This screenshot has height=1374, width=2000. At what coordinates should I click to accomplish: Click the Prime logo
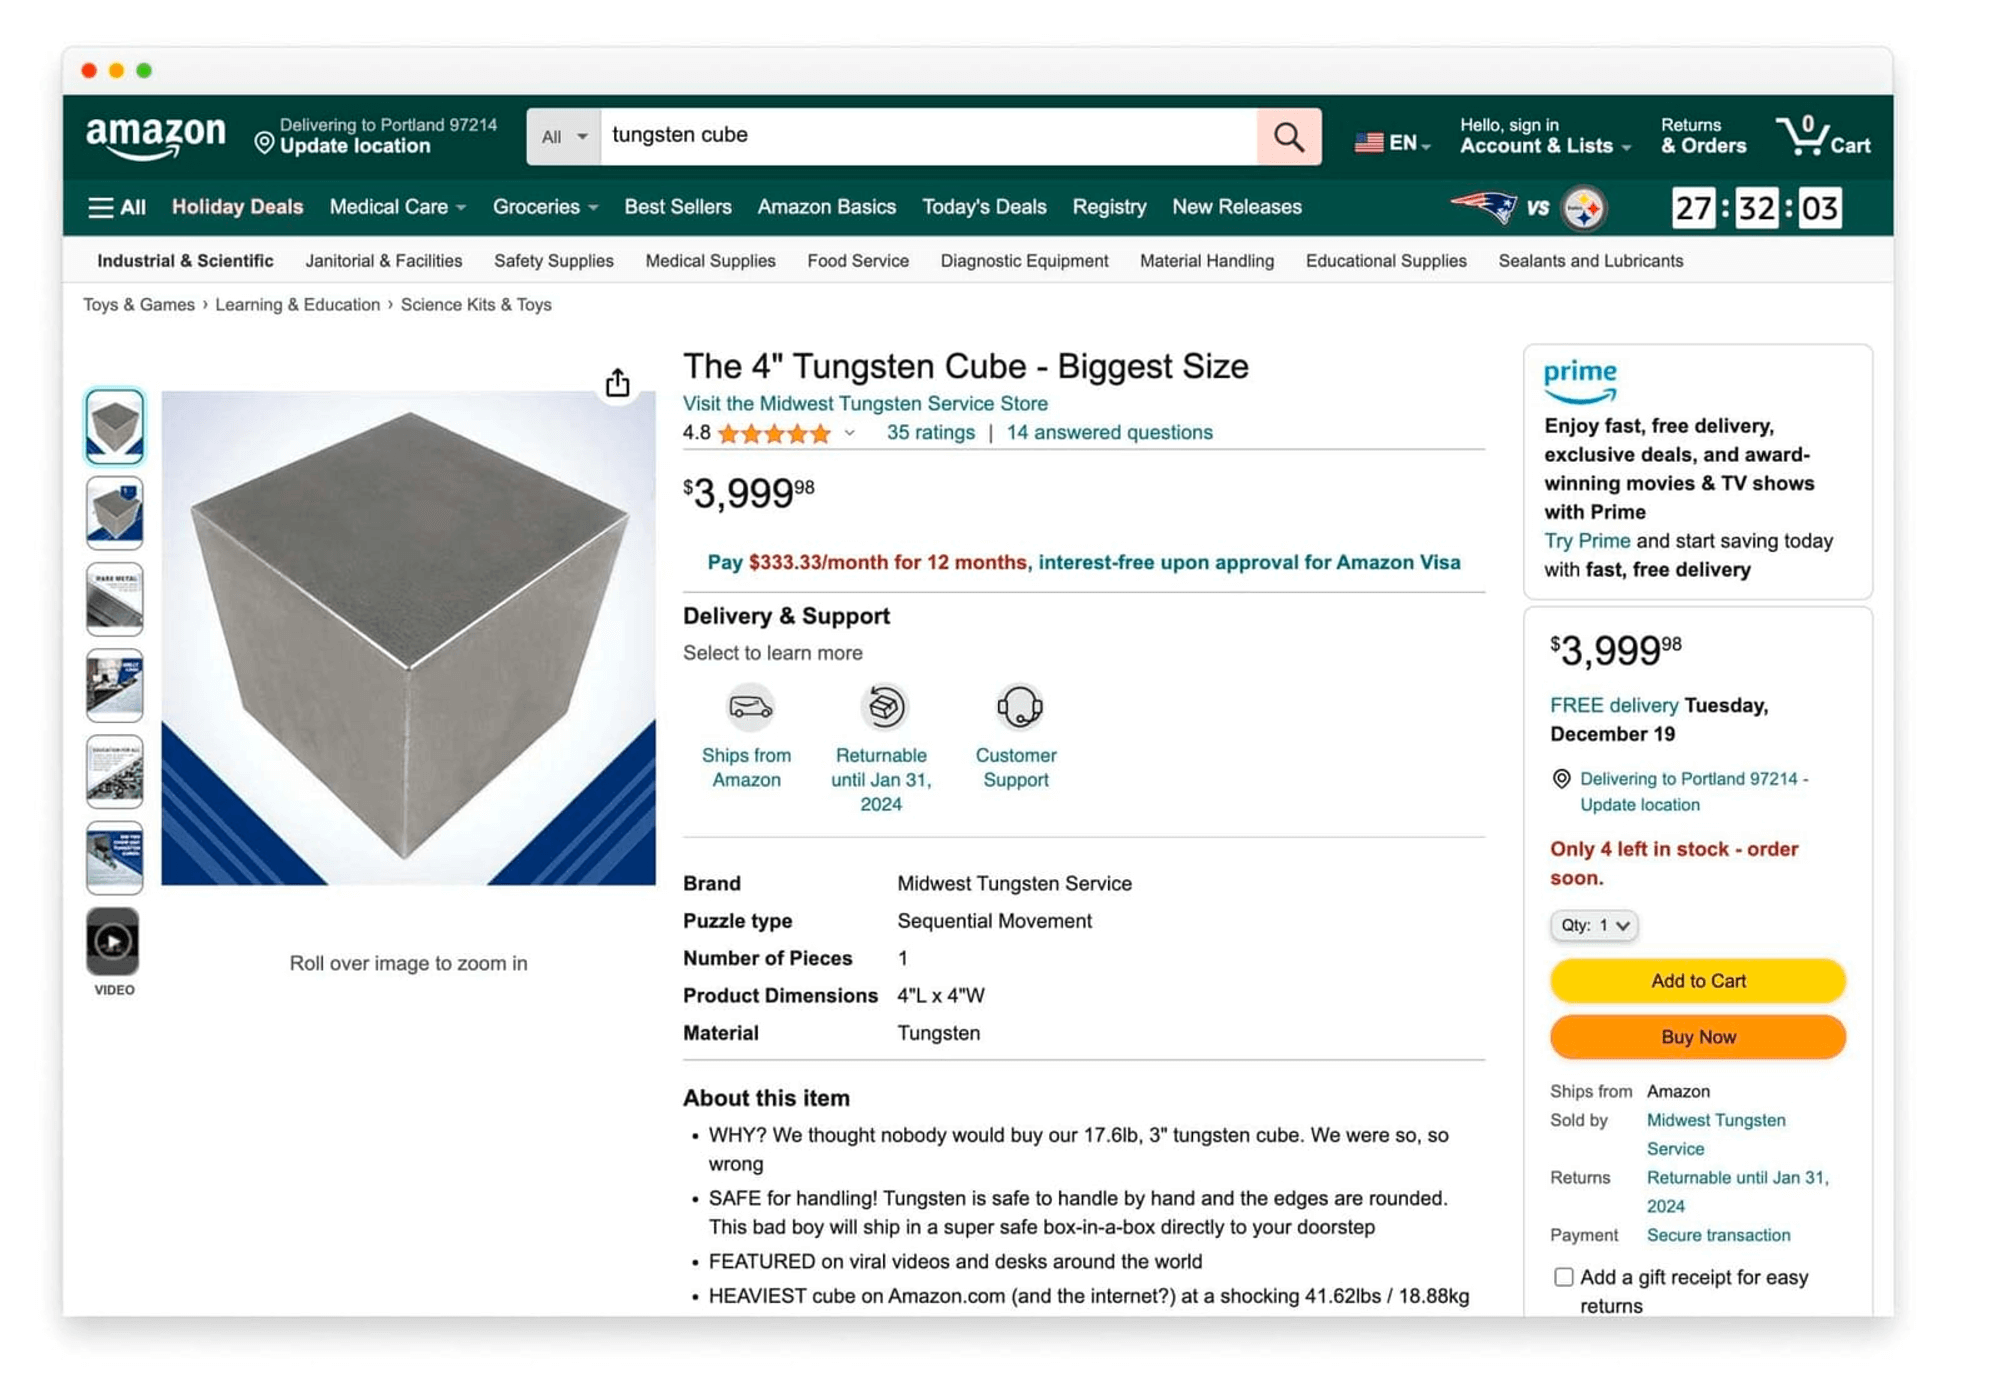coord(1580,377)
